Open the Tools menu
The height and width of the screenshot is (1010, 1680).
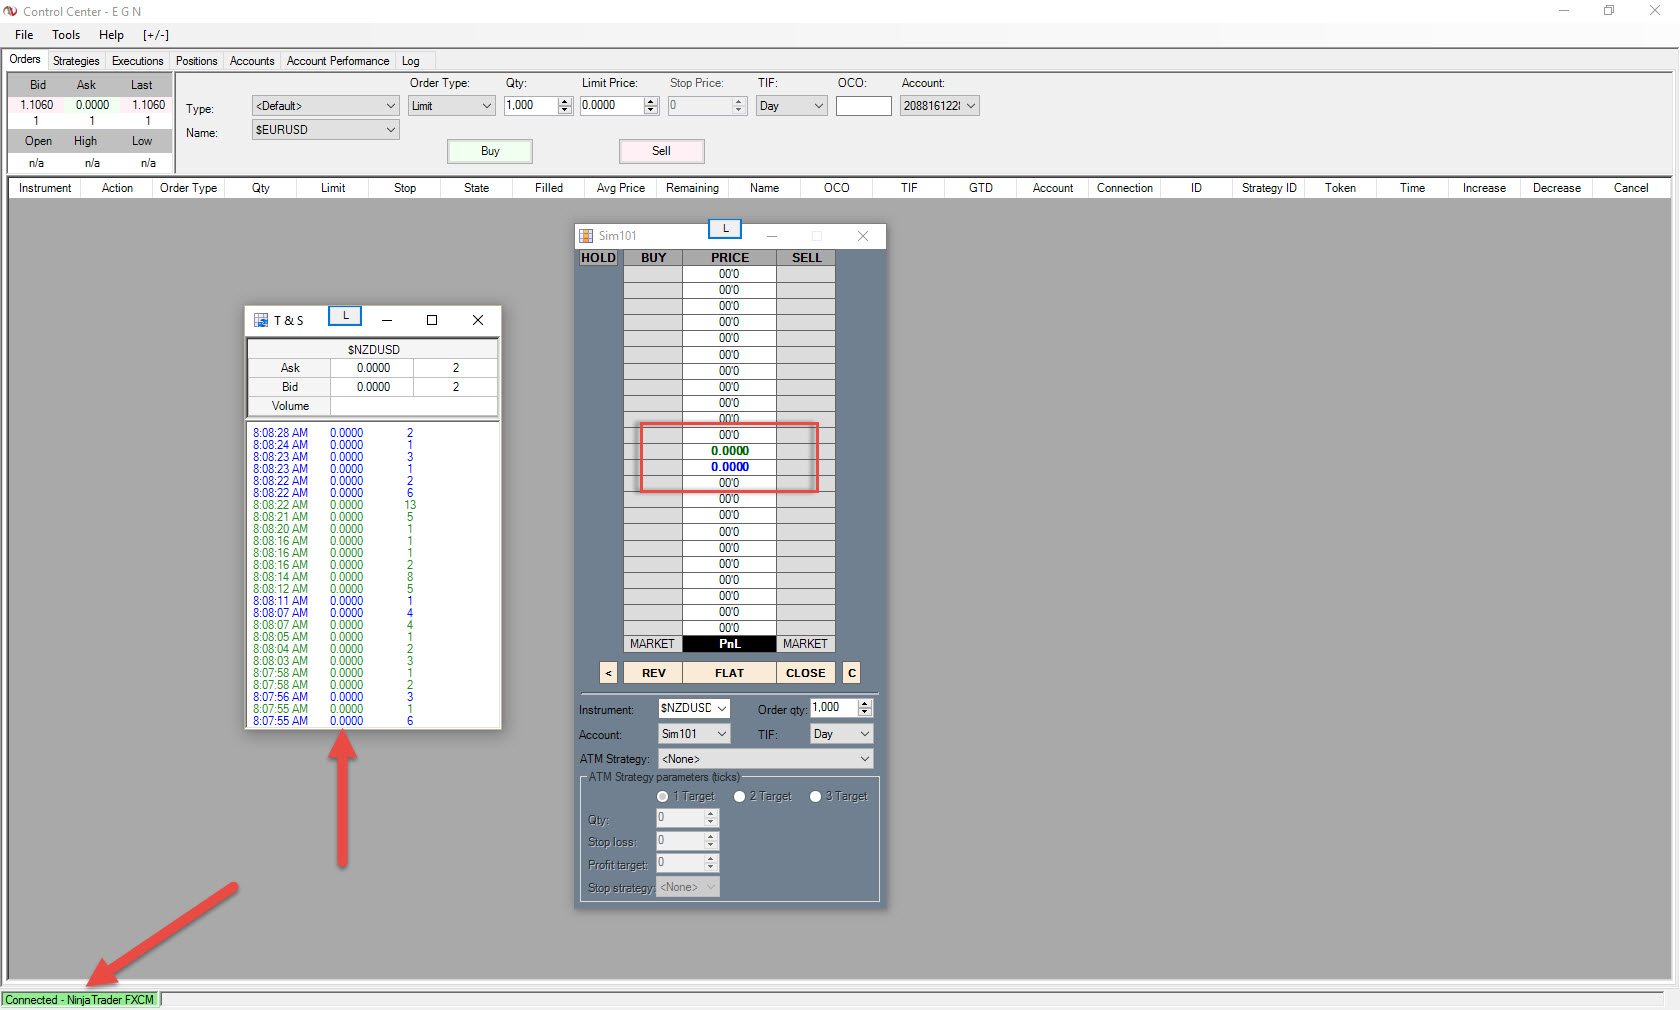[66, 35]
